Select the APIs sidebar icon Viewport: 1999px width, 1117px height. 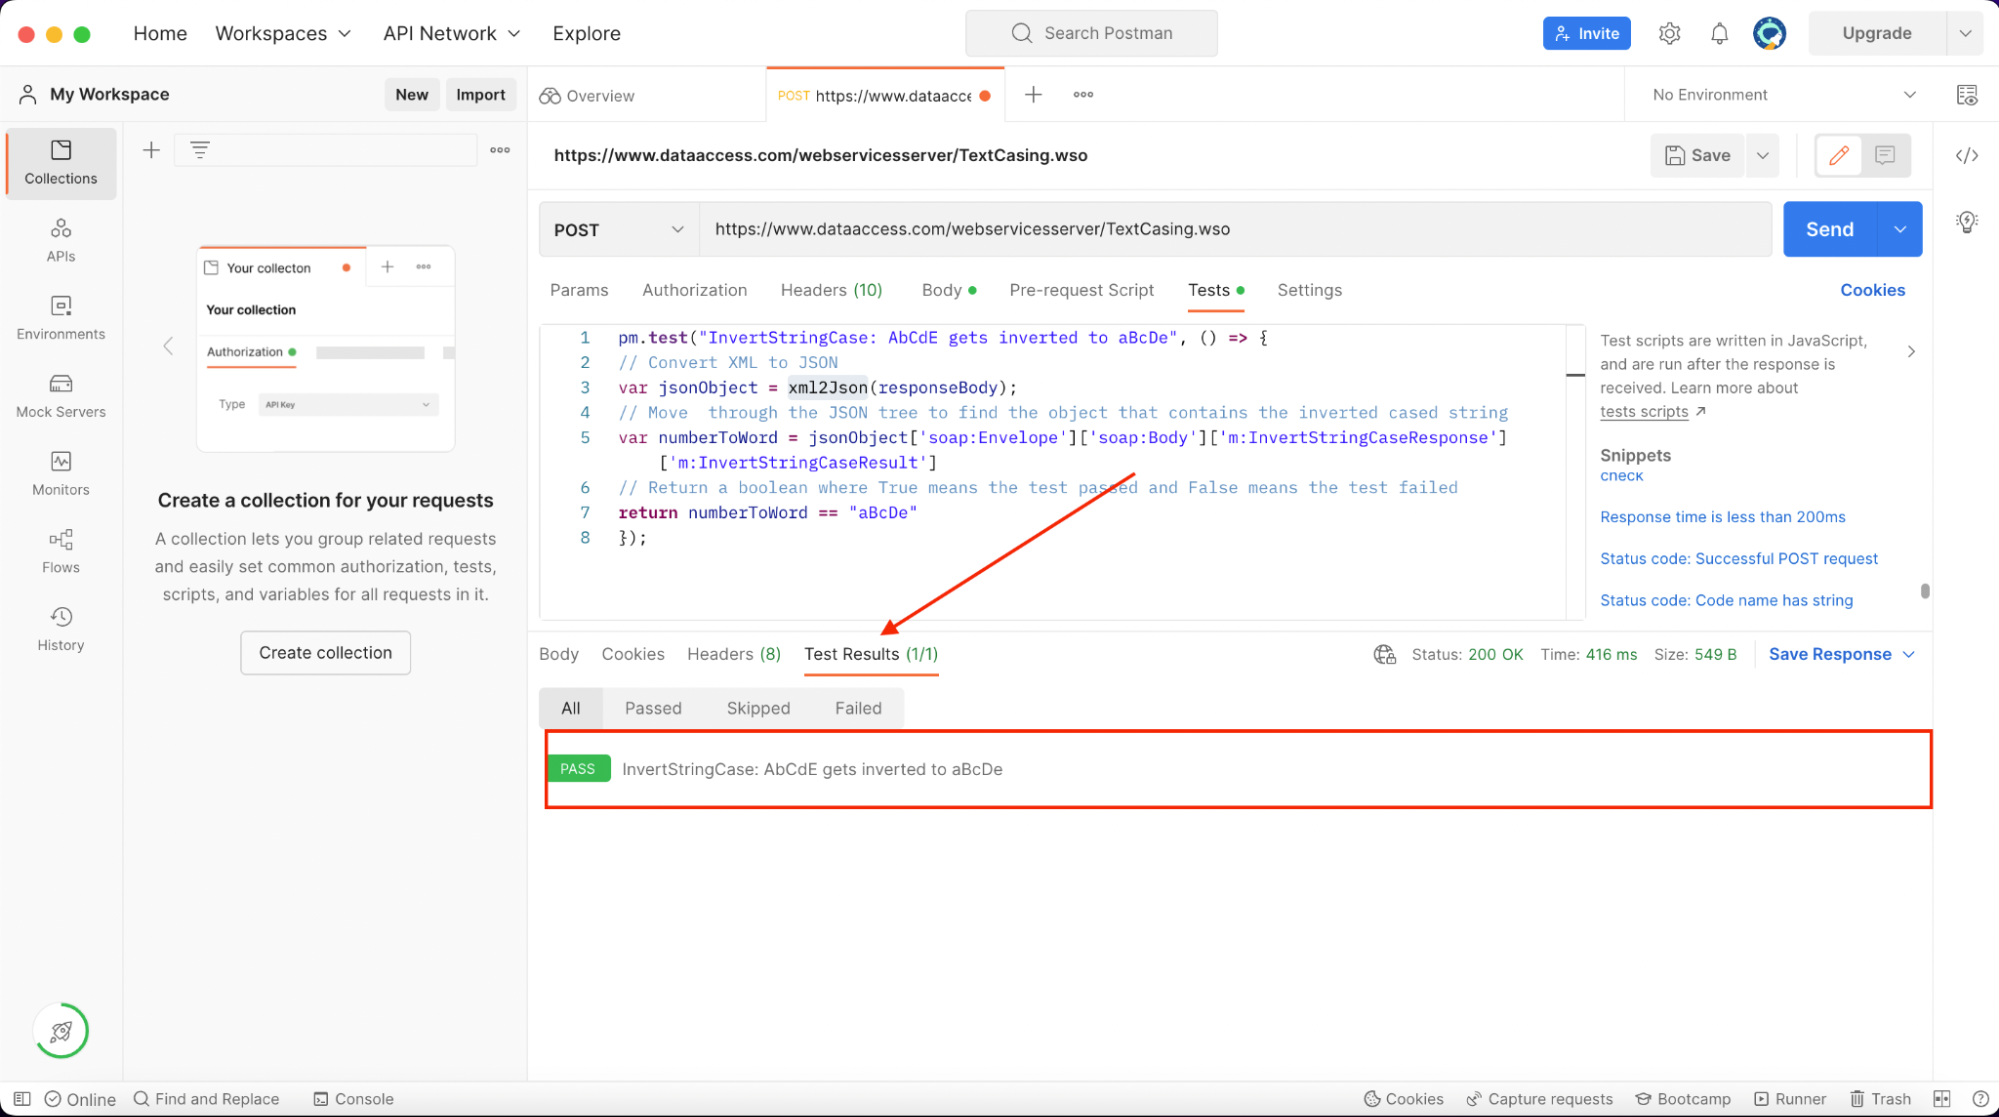60,240
